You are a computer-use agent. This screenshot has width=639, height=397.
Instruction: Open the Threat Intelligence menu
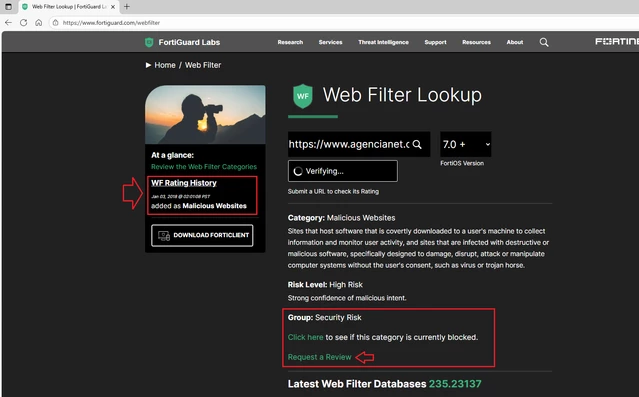[x=383, y=42]
